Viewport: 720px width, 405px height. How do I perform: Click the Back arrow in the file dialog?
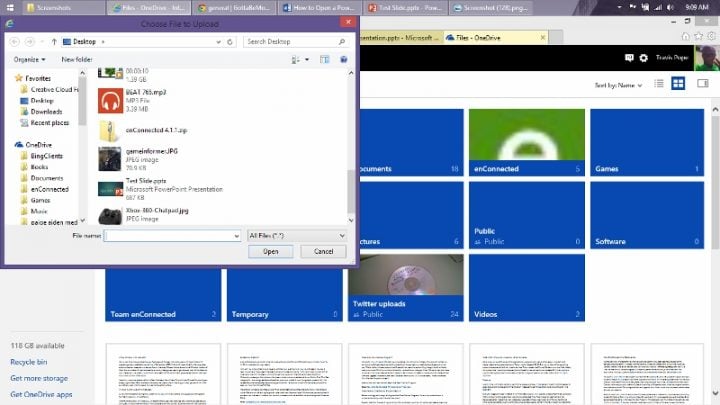click(x=14, y=42)
